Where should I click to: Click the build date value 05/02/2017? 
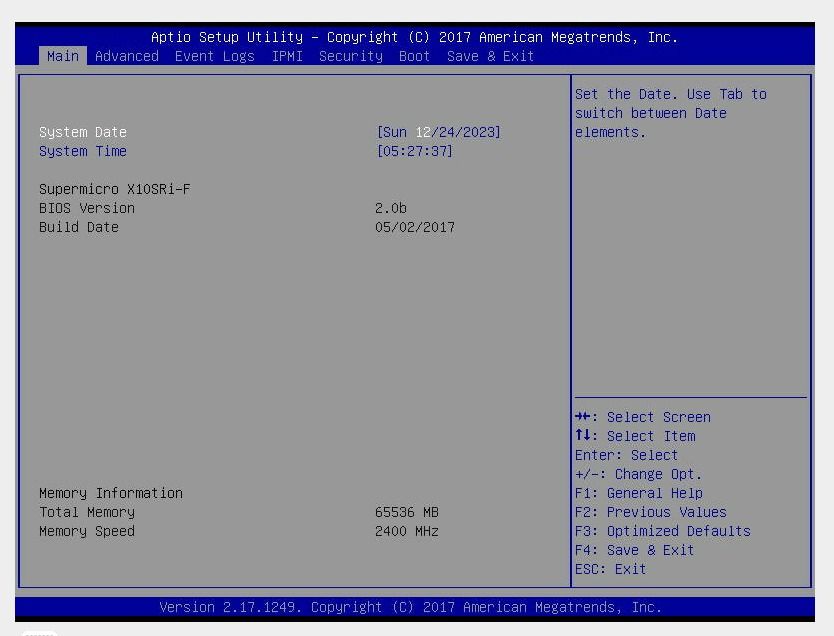(x=414, y=227)
